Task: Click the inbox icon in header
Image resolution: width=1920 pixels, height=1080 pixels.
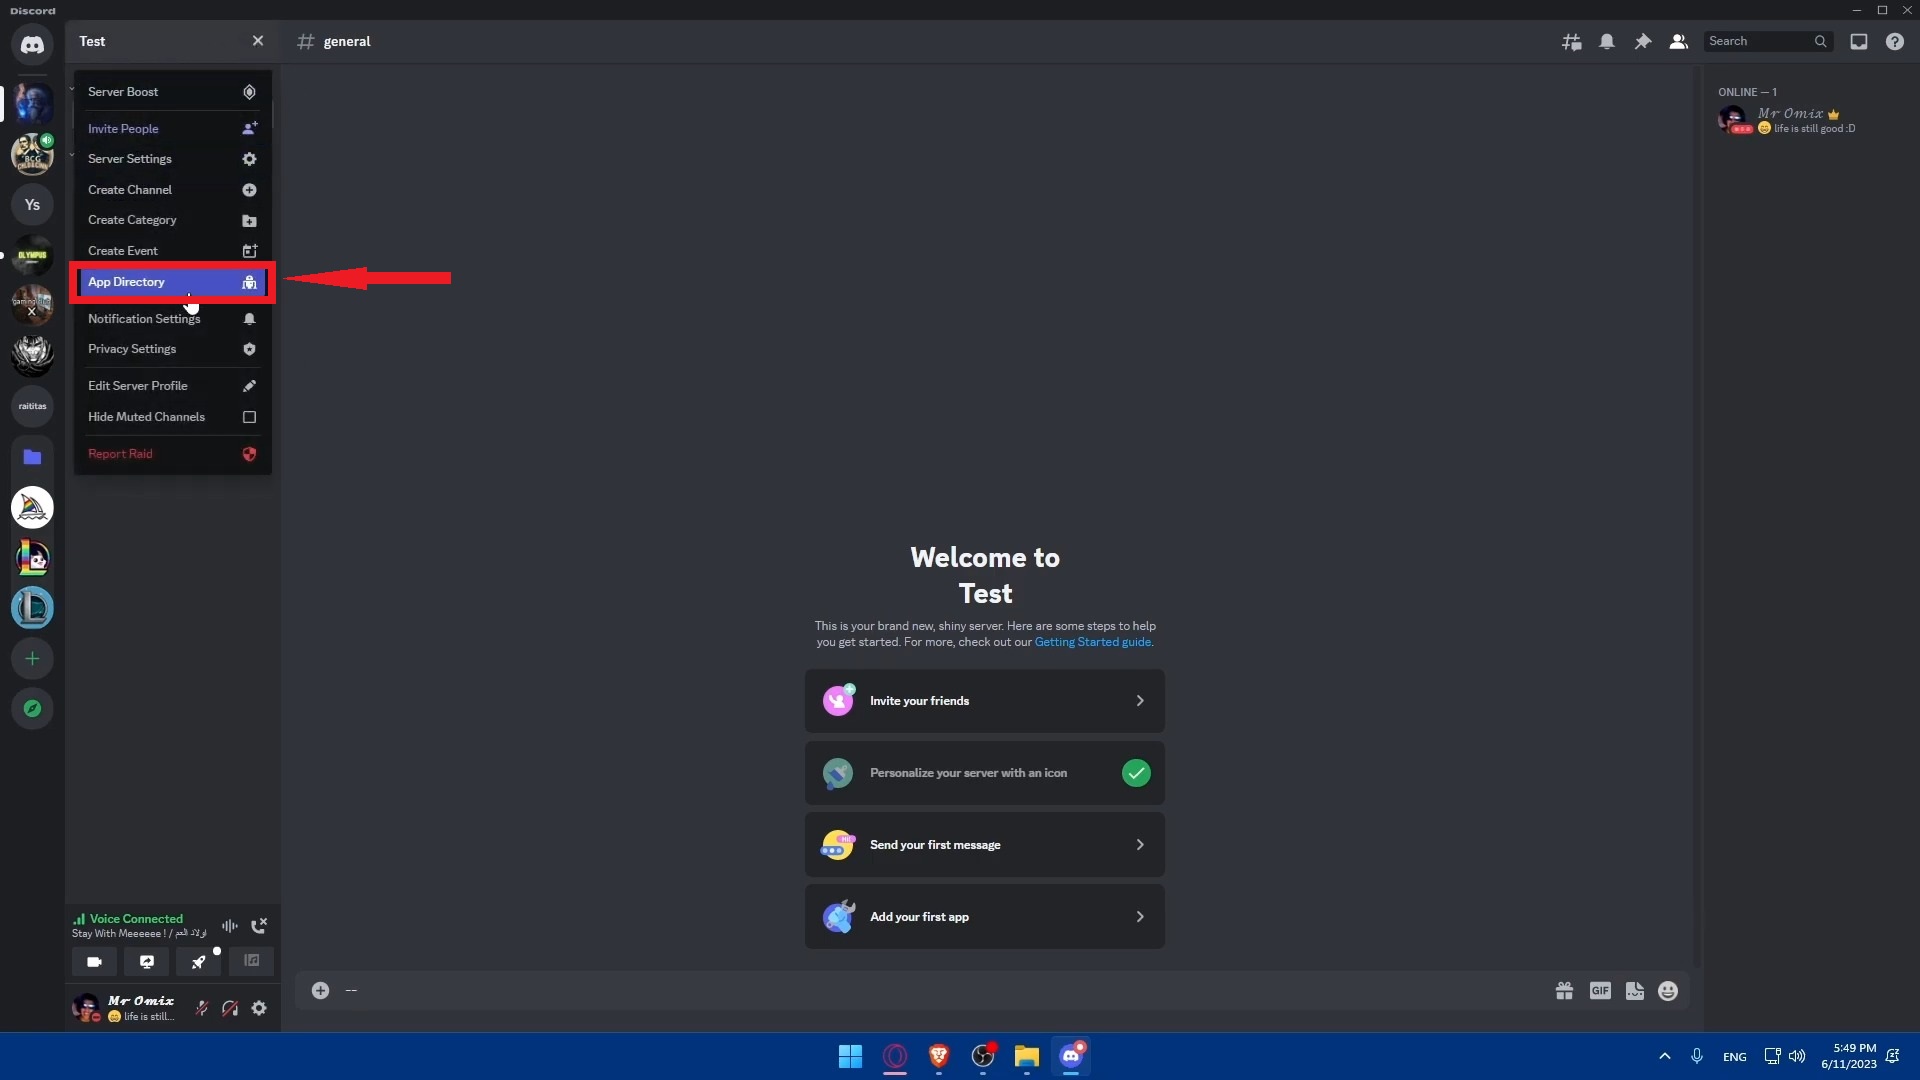Action: (x=1859, y=42)
